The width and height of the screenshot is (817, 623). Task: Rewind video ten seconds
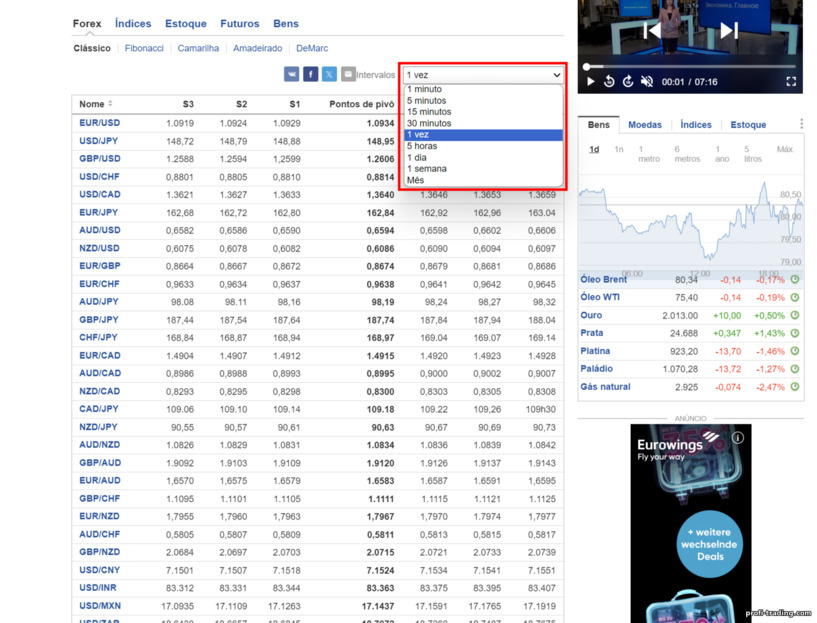point(609,82)
